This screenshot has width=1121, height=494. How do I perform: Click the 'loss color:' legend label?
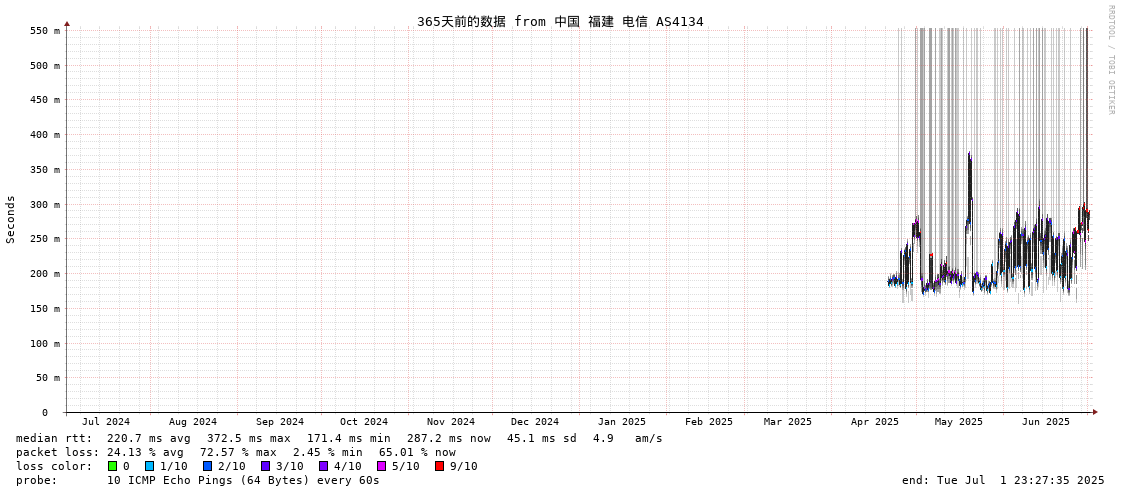[54, 467]
